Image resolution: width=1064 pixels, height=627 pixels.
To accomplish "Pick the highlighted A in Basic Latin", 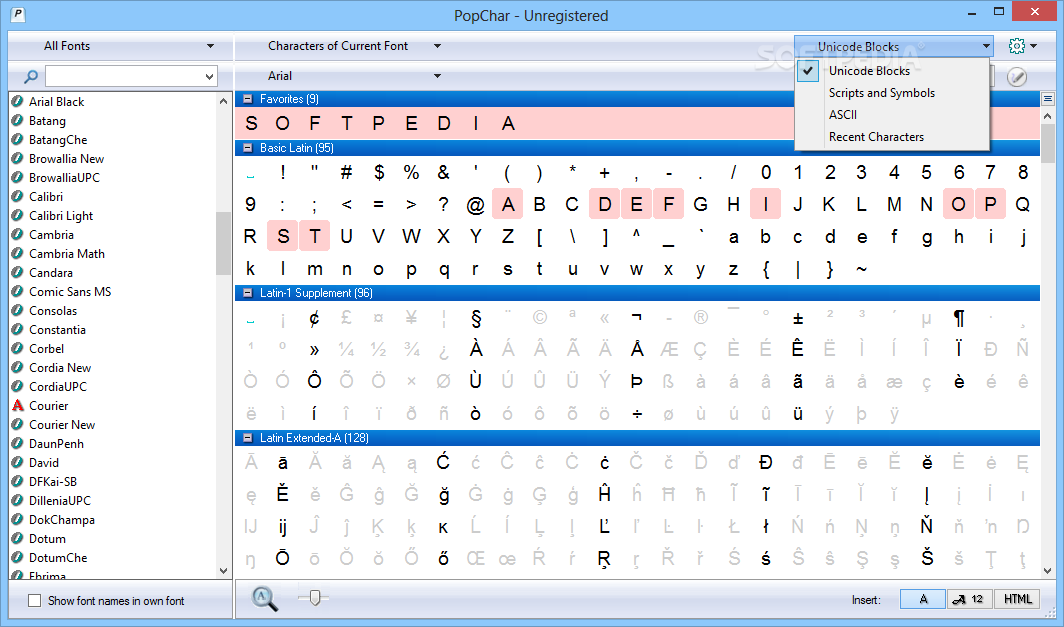I will click(508, 204).
